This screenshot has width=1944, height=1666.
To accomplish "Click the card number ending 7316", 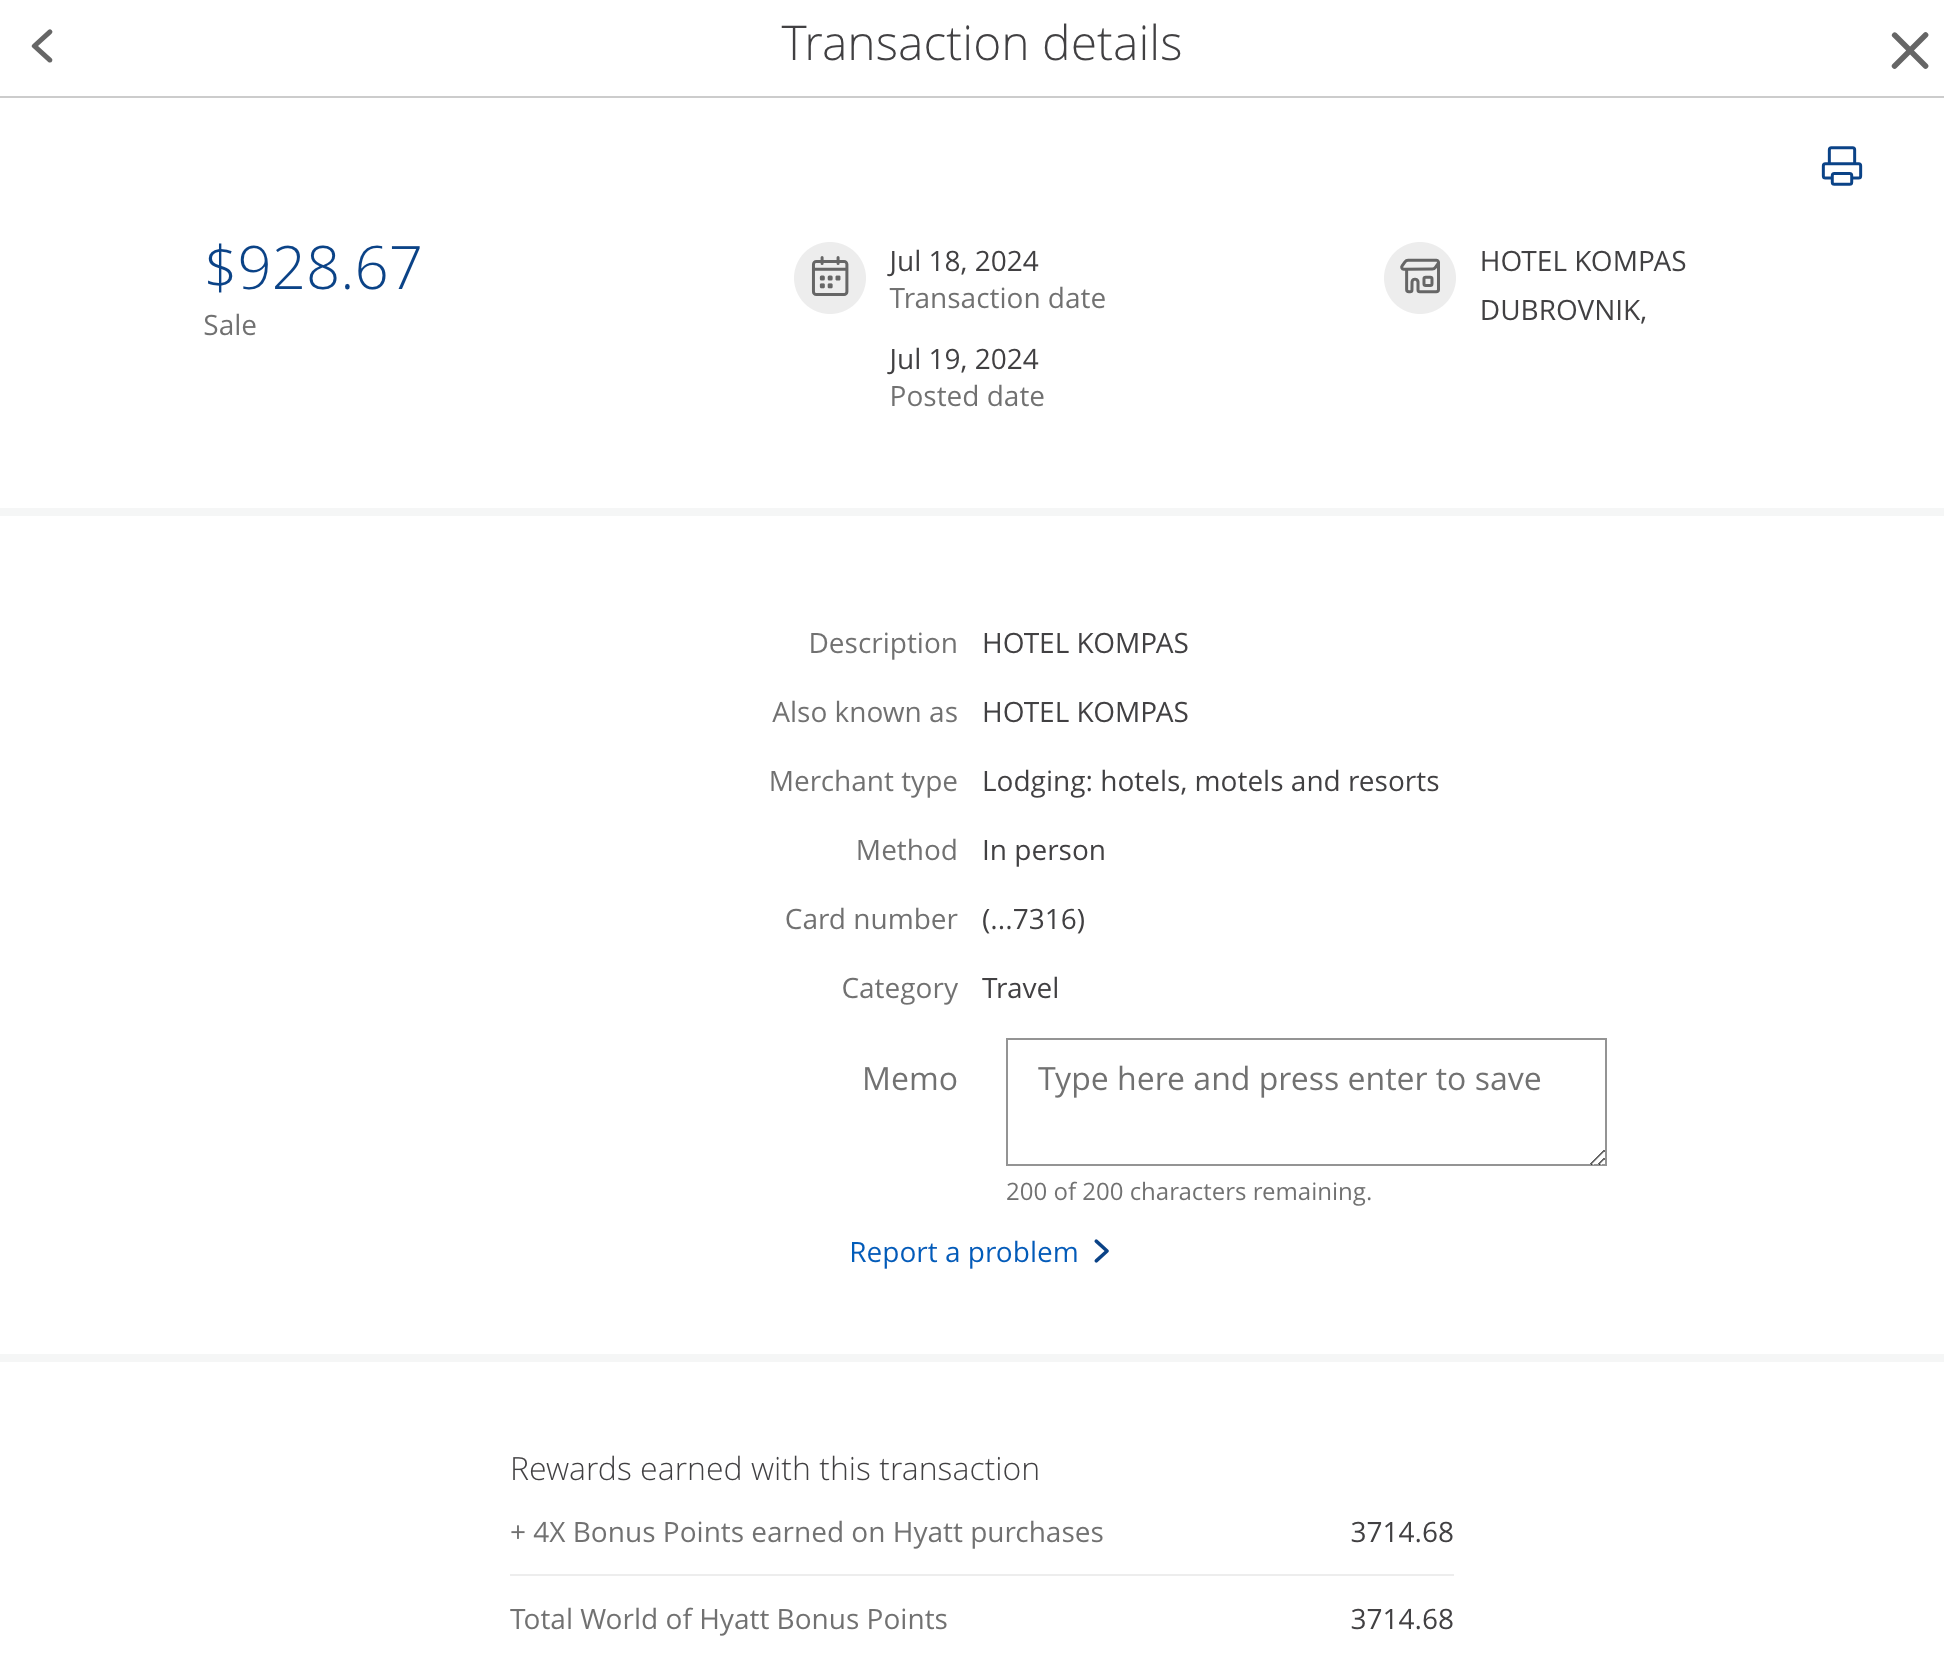I will [x=1033, y=919].
